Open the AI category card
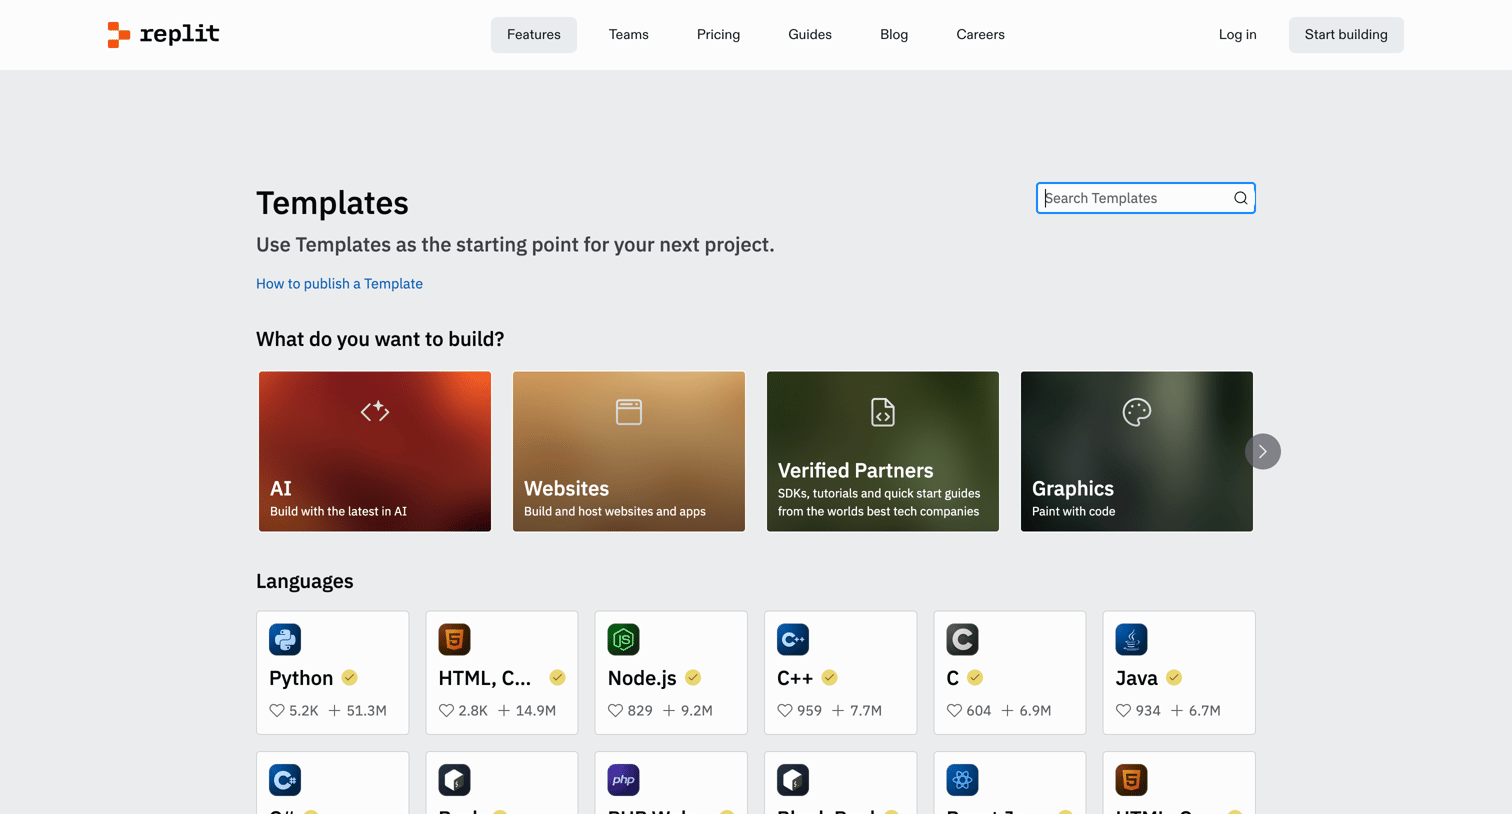This screenshot has height=814, width=1512. [375, 451]
